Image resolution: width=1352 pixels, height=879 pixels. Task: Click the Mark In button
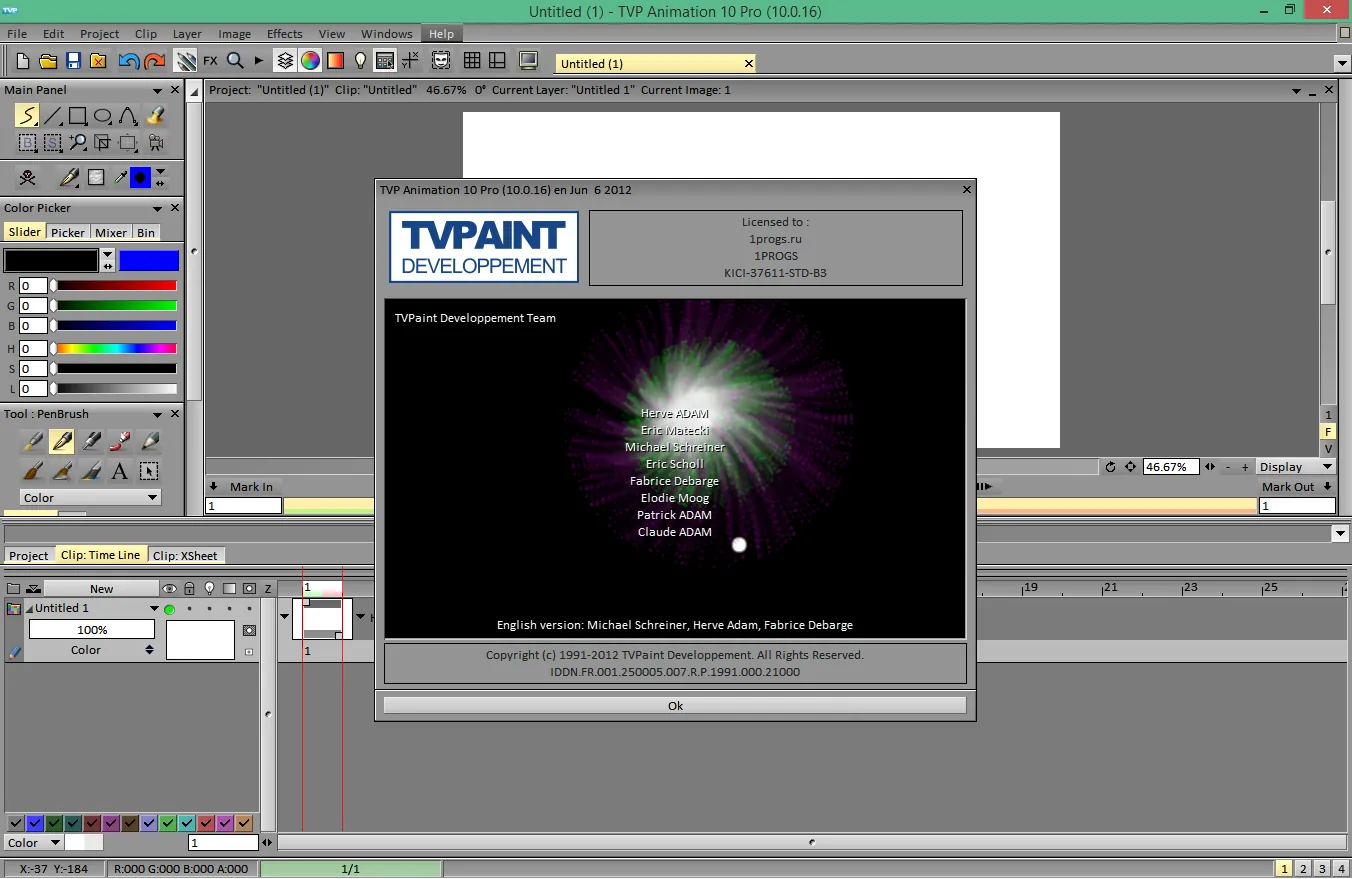coord(244,487)
